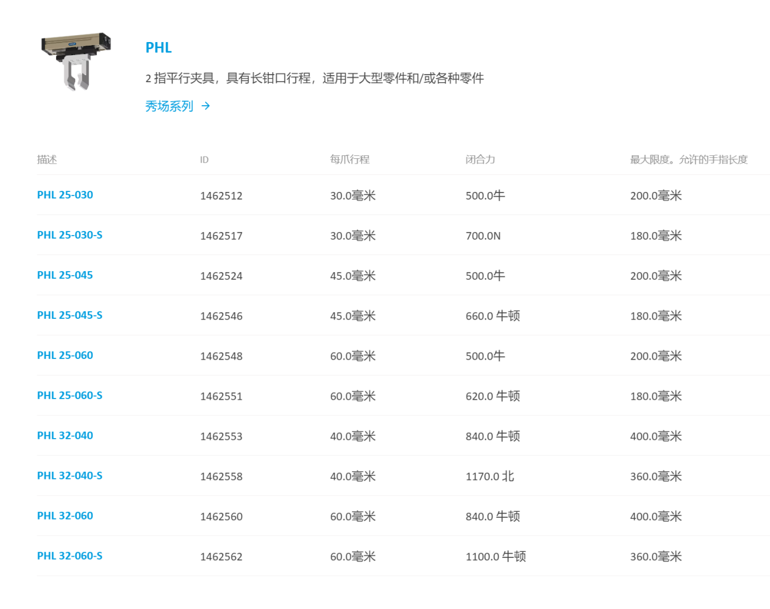Screen dimensions: 770x609
Task: Open the PHL 25-030-S product link
Action: (69, 235)
